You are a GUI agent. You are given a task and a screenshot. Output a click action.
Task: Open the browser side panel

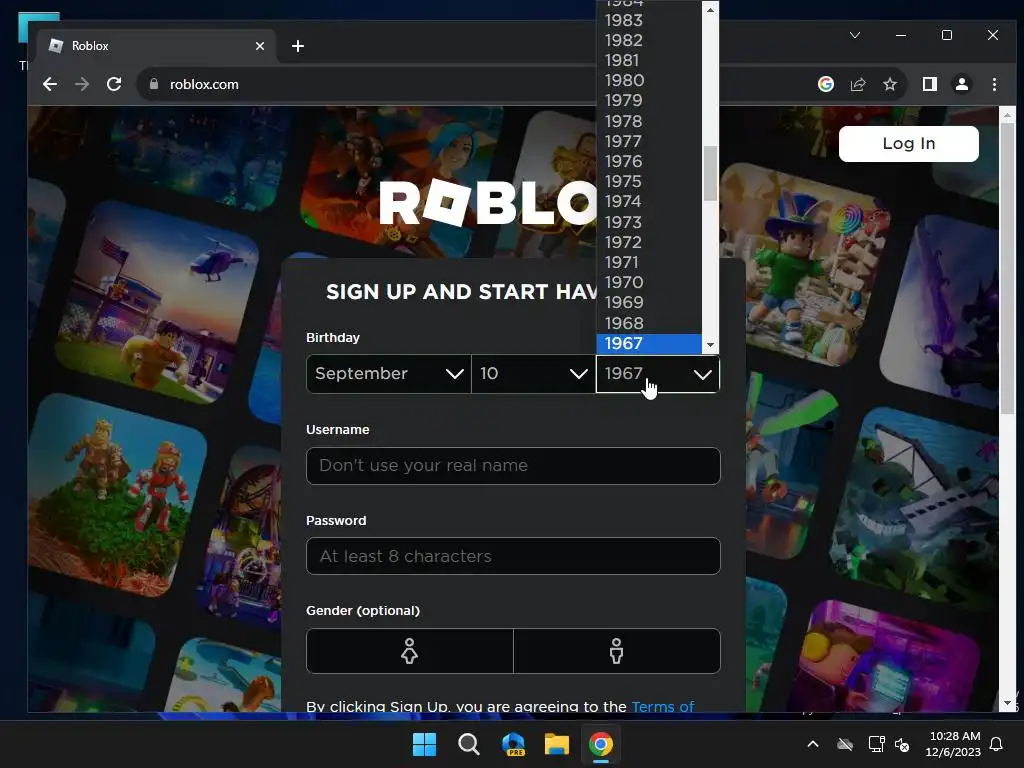[930, 84]
